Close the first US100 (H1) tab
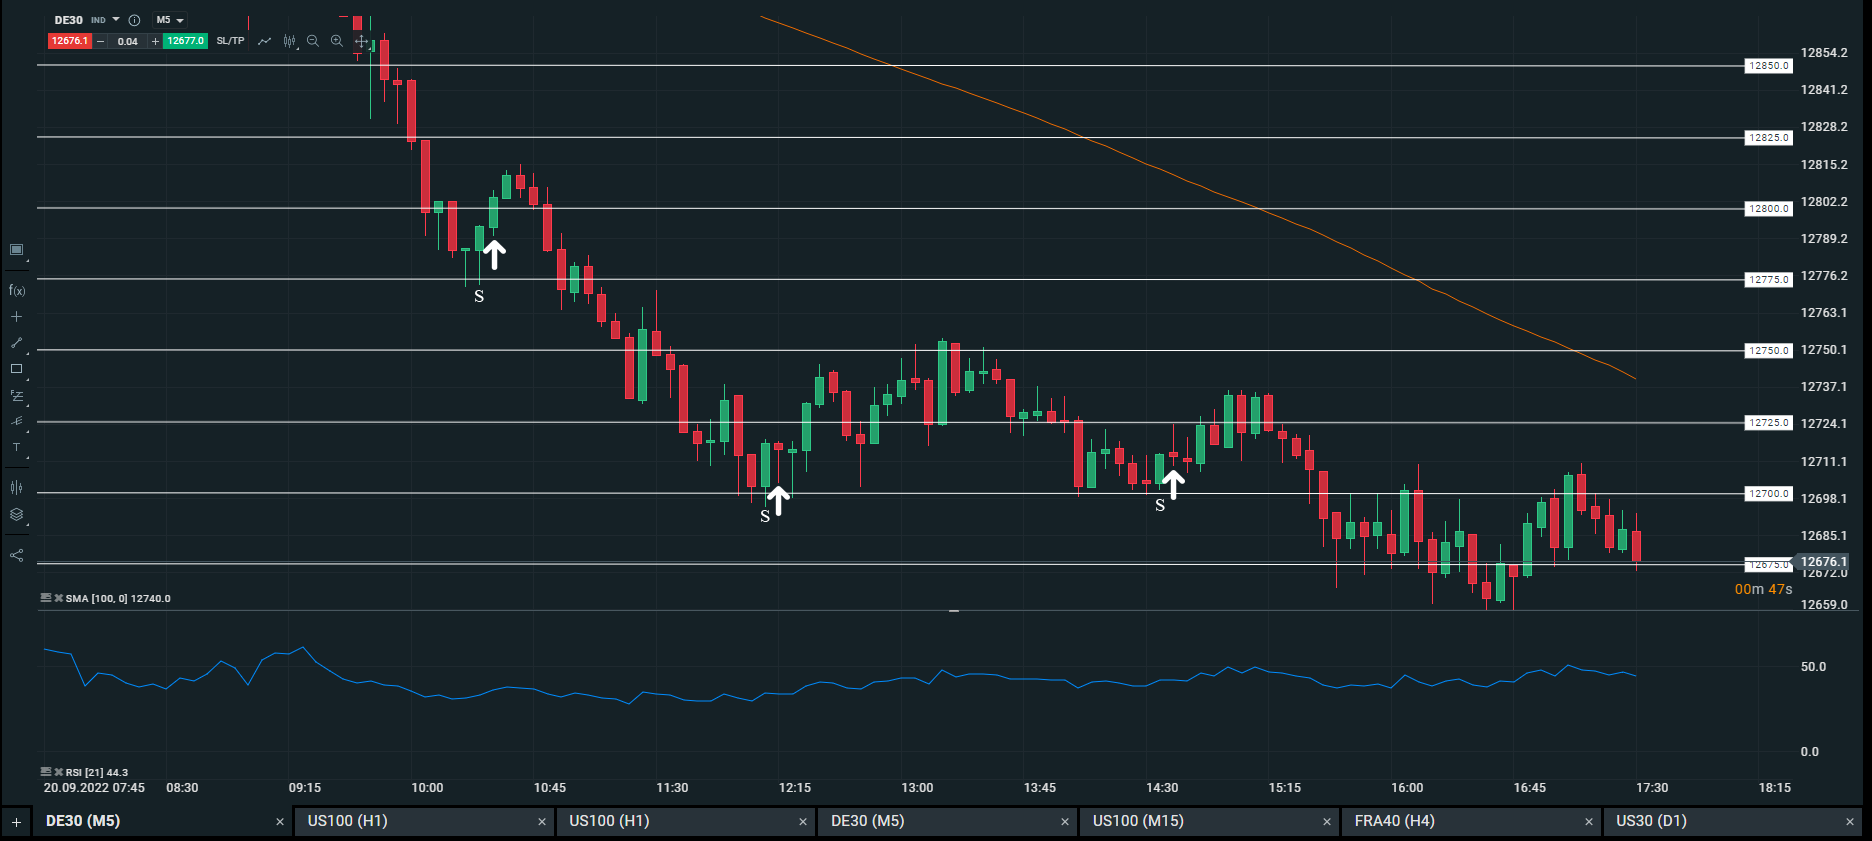Viewport: 1872px width, 841px height. pos(542,822)
